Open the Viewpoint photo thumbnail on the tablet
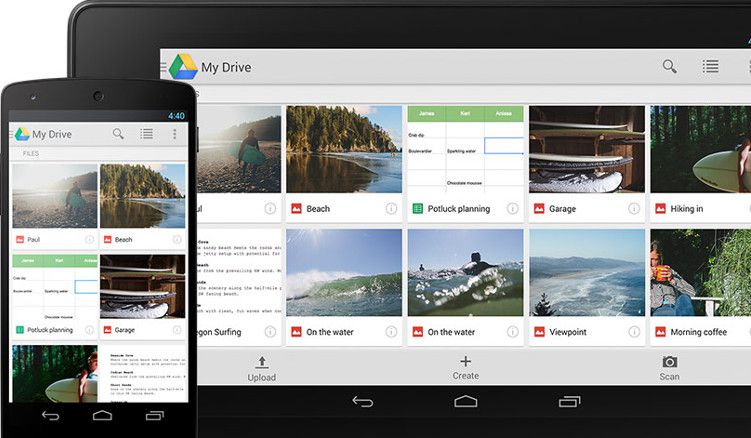This screenshot has height=438, width=751. click(587, 272)
